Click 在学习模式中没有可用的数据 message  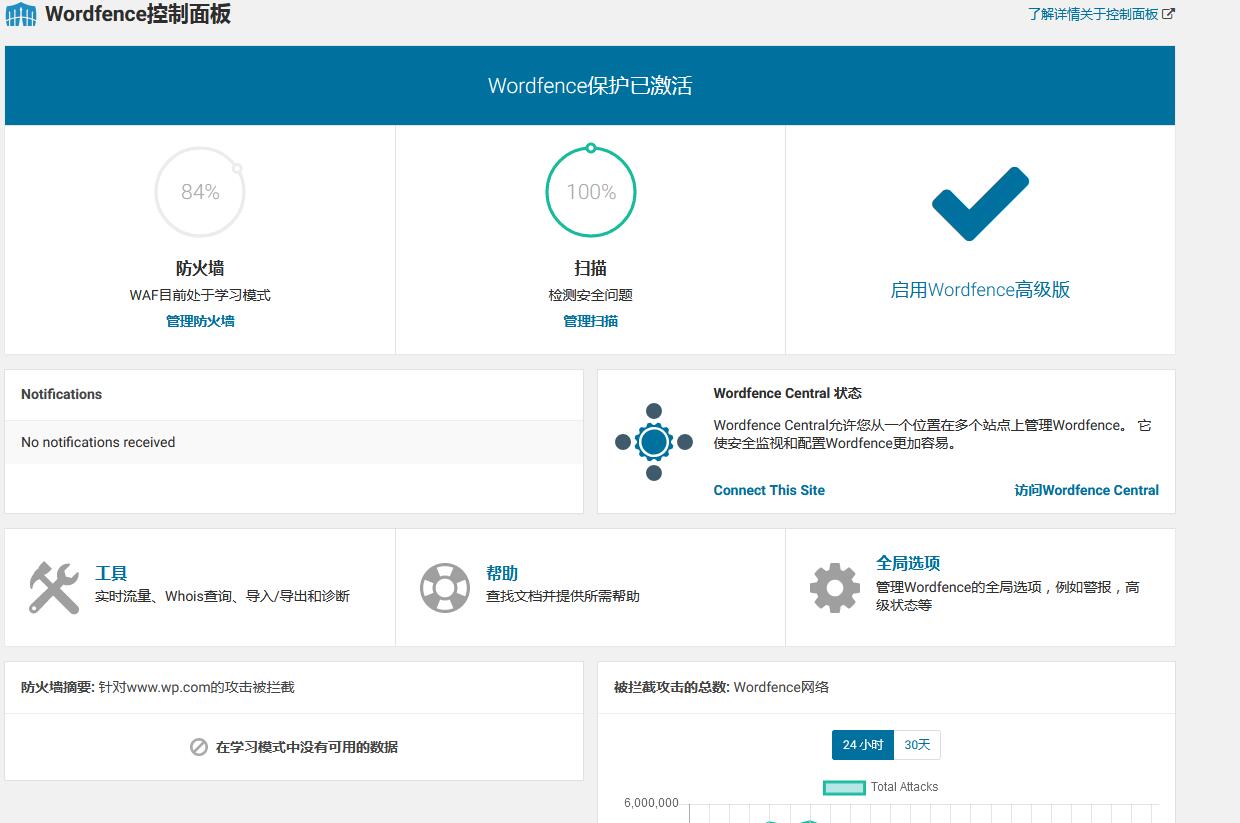307,747
